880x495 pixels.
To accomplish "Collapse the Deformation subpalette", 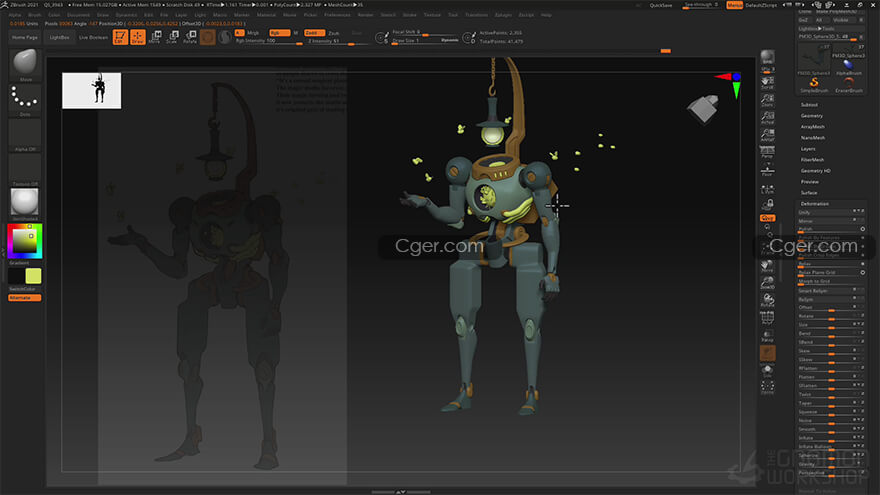I will pyautogui.click(x=815, y=203).
